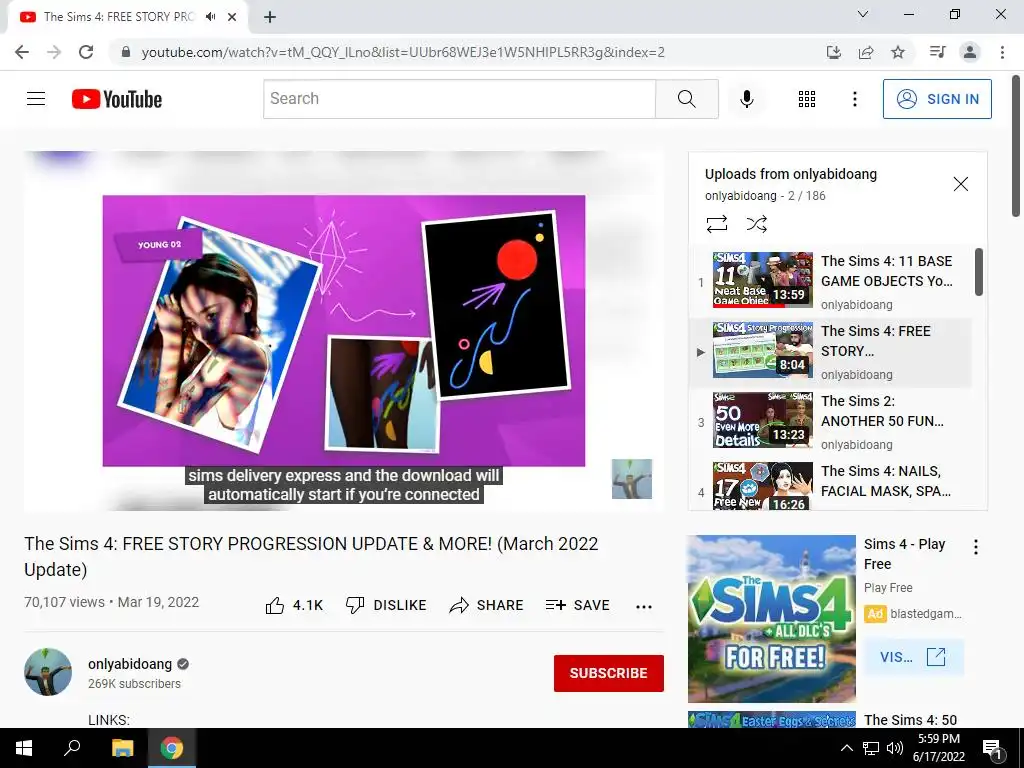The image size is (1024, 768).
Task: Open the Sims 4 Play Free ad image
Action: [771, 618]
